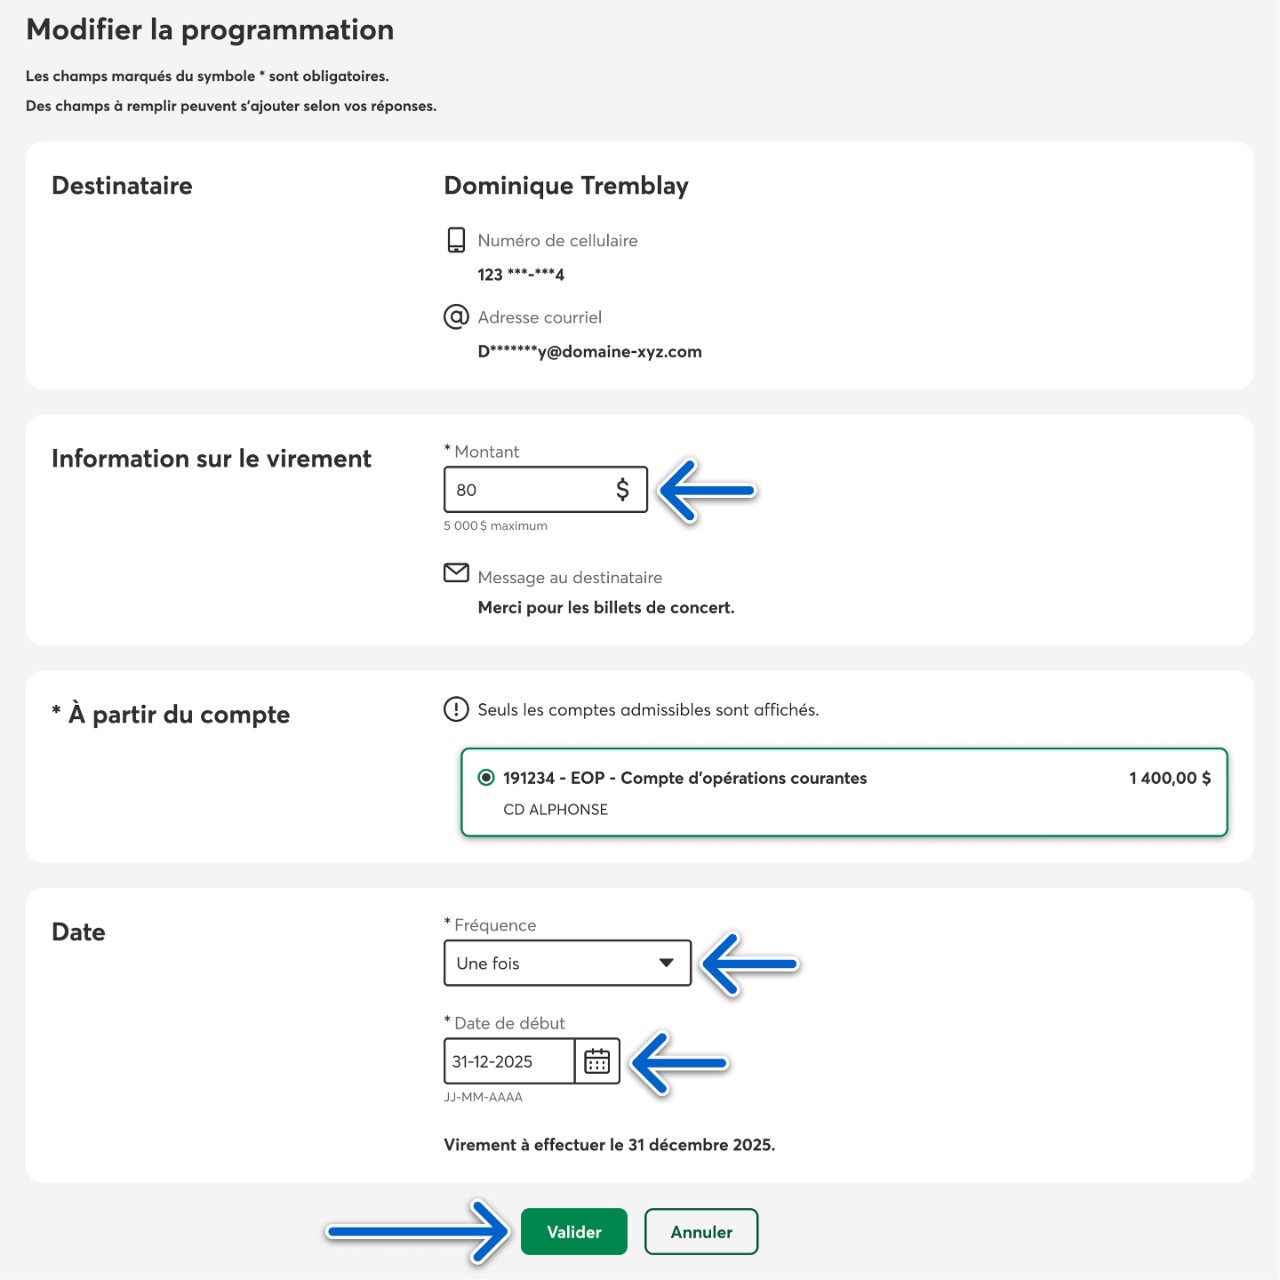Click the Date de début text field
Screen dimensions: 1280x1280
coord(509,1061)
